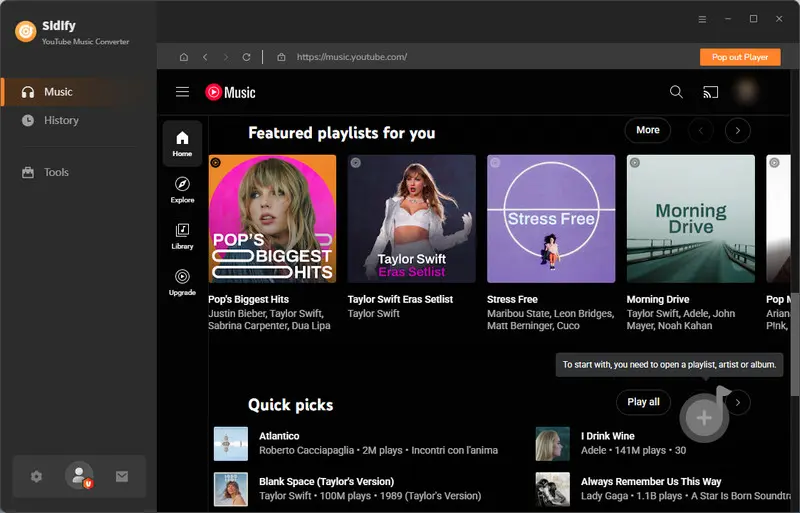
Task: Click the browser home icon
Action: click(x=184, y=57)
